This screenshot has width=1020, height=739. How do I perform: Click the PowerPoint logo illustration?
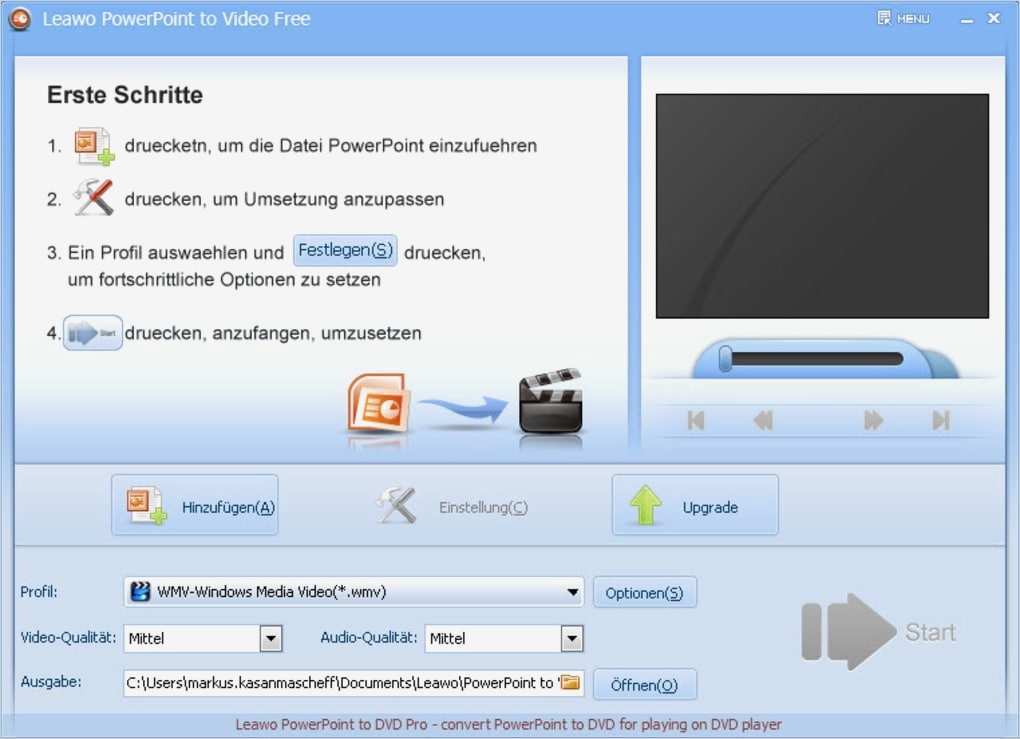(x=380, y=404)
